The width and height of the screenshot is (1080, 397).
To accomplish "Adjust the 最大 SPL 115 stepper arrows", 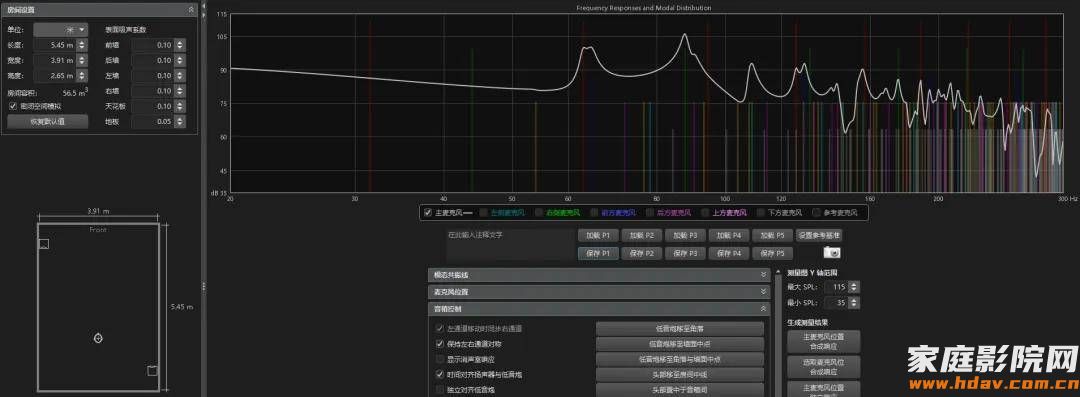I will [854, 287].
